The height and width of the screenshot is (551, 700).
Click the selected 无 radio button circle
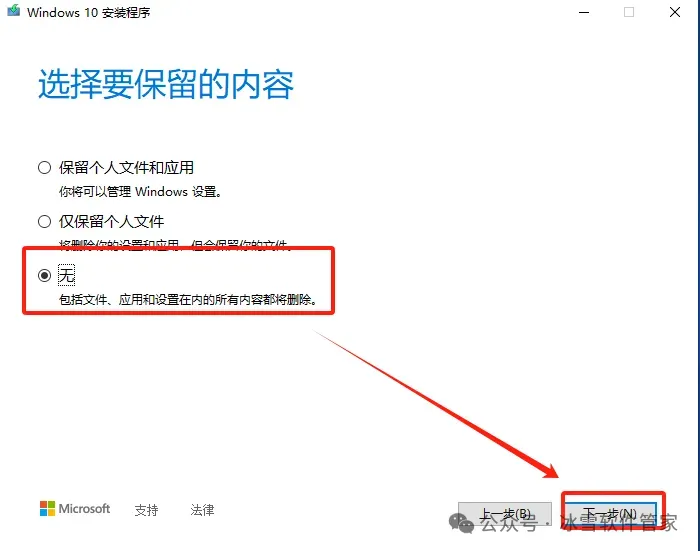44,276
